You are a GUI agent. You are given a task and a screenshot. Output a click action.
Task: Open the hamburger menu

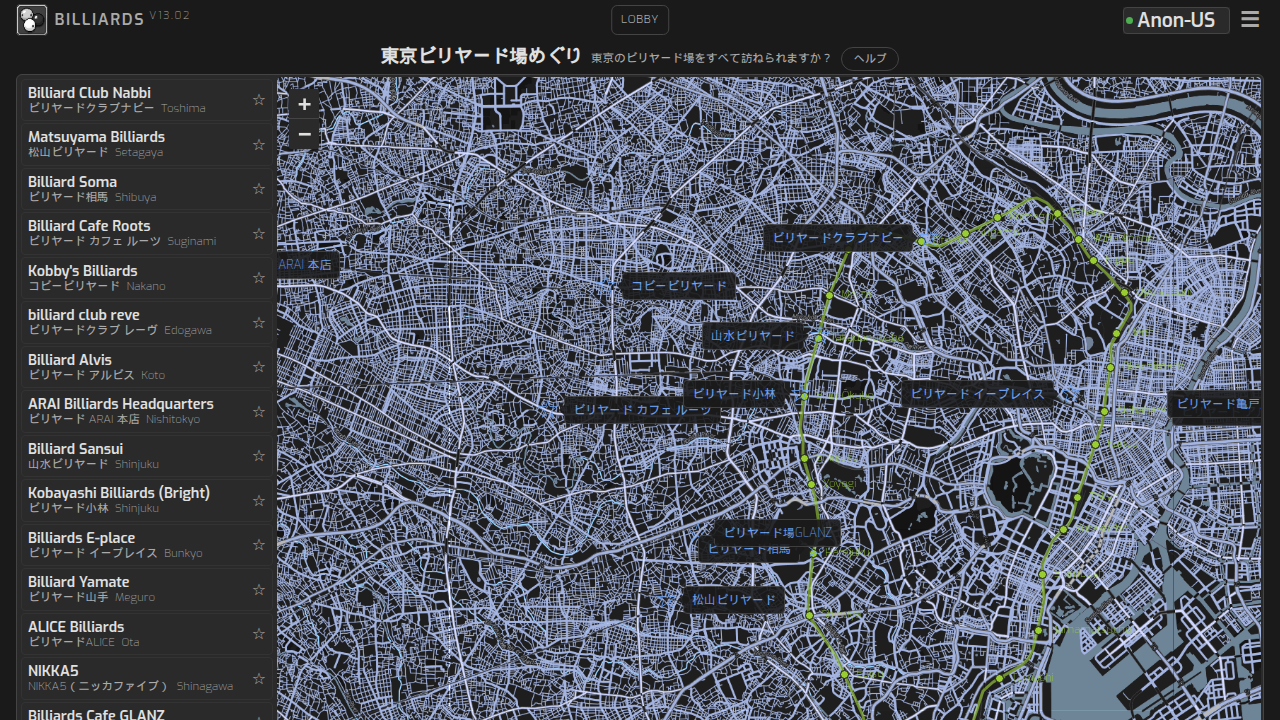[x=1250, y=19]
